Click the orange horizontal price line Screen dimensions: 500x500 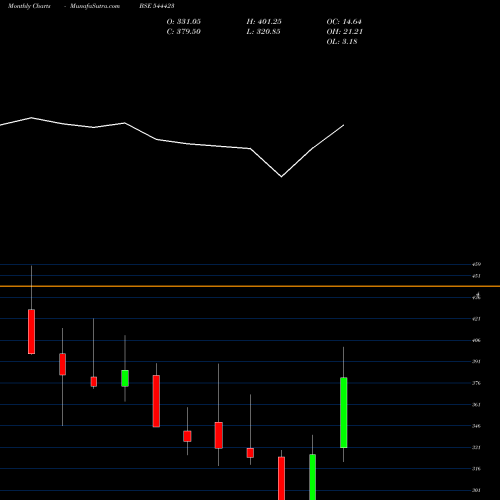click(x=250, y=286)
